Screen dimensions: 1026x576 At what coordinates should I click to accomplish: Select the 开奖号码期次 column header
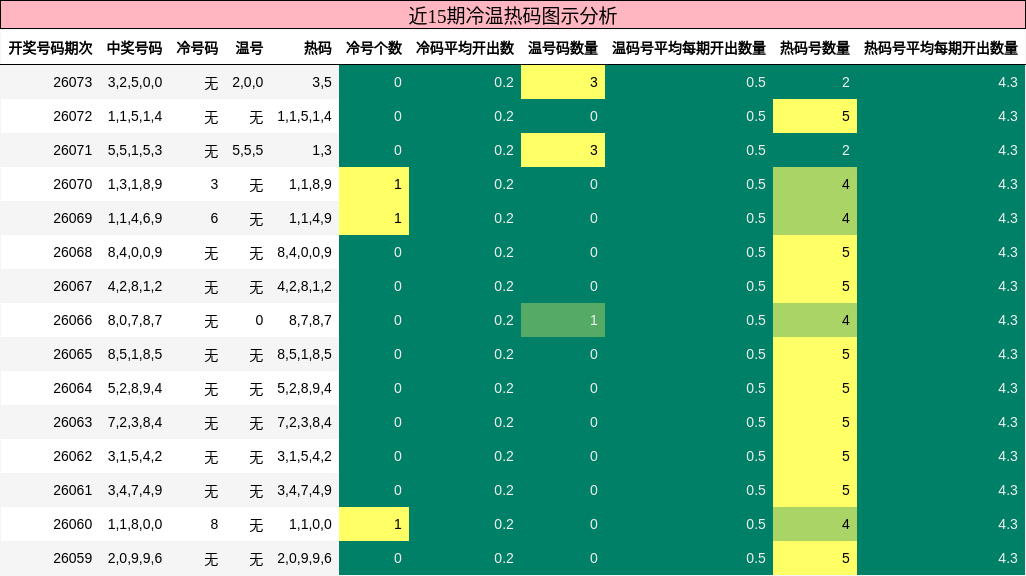point(48,45)
